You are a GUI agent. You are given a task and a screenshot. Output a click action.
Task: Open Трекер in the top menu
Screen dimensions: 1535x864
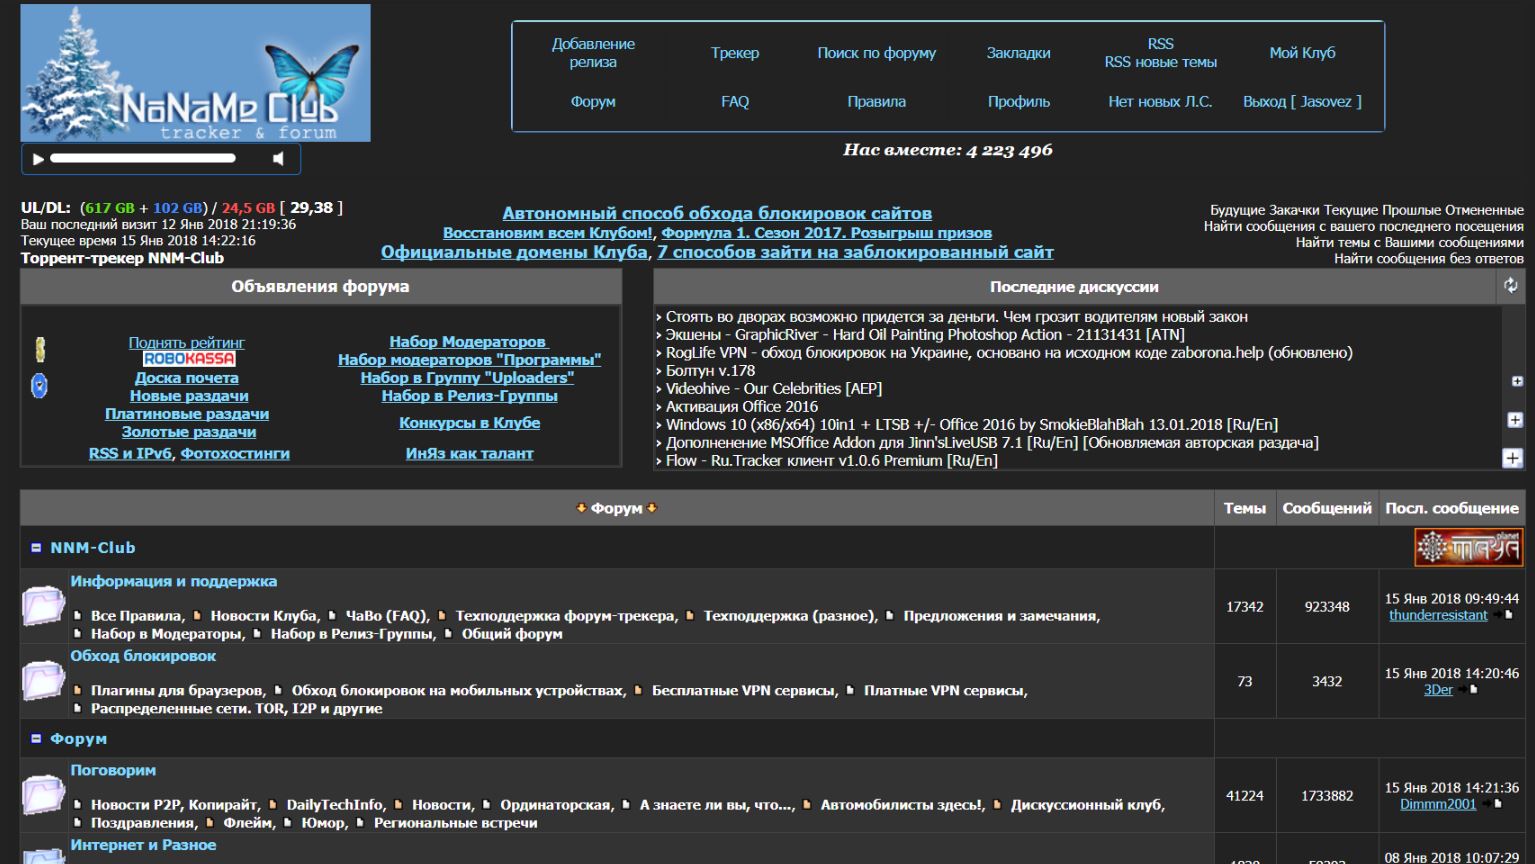point(735,53)
